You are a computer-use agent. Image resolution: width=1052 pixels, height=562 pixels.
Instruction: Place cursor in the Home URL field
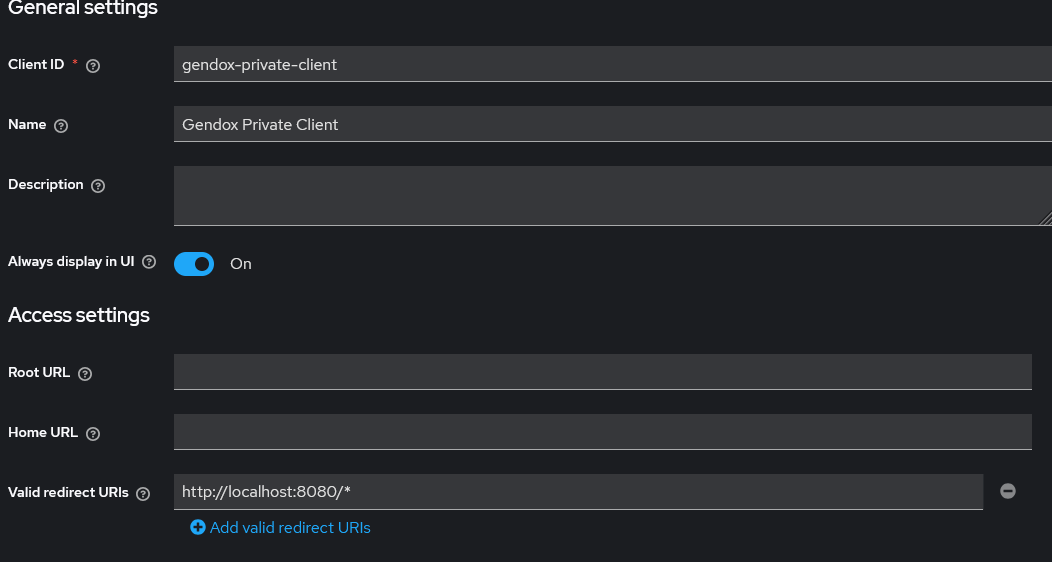602,432
